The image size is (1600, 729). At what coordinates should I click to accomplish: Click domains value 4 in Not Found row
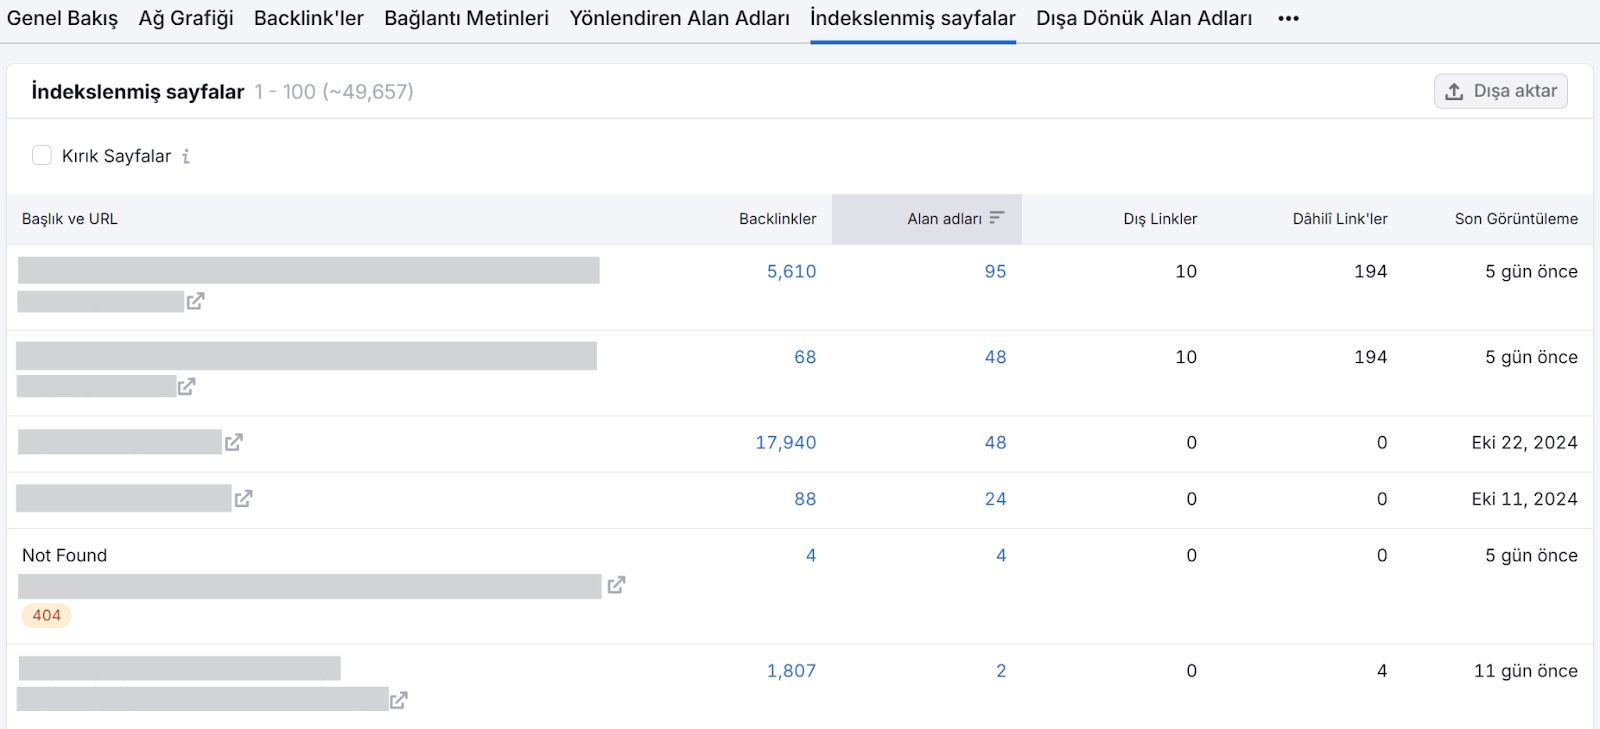coord(1001,555)
